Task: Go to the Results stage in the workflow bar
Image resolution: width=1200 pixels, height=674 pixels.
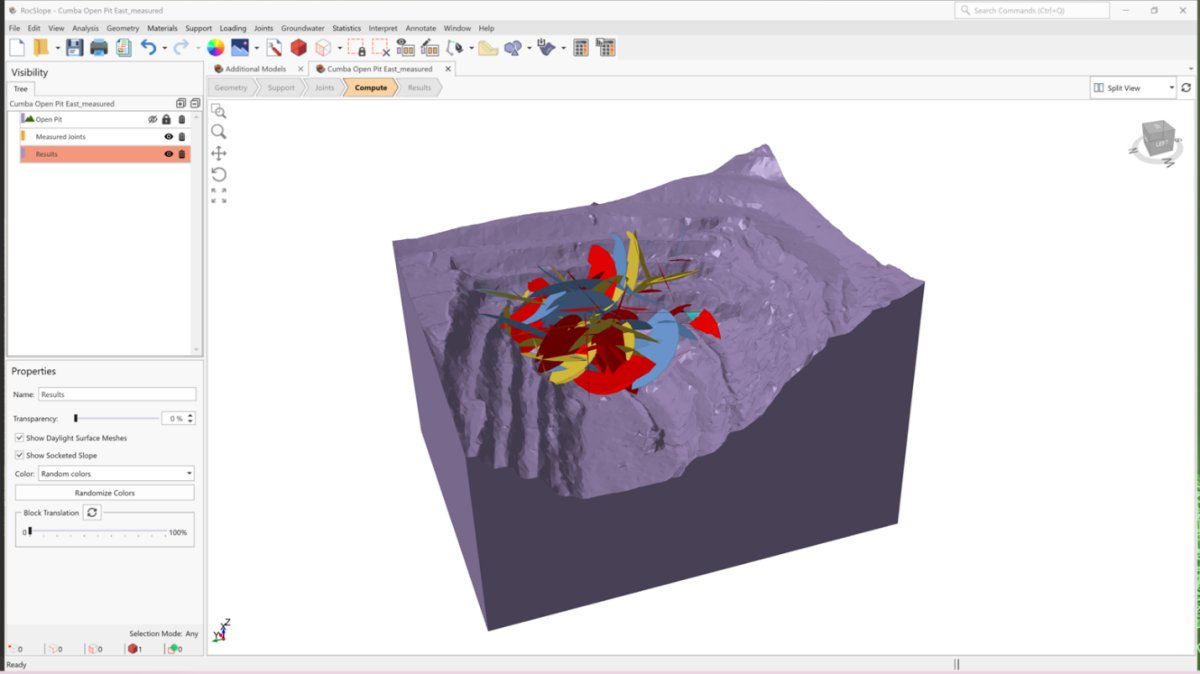Action: point(419,87)
